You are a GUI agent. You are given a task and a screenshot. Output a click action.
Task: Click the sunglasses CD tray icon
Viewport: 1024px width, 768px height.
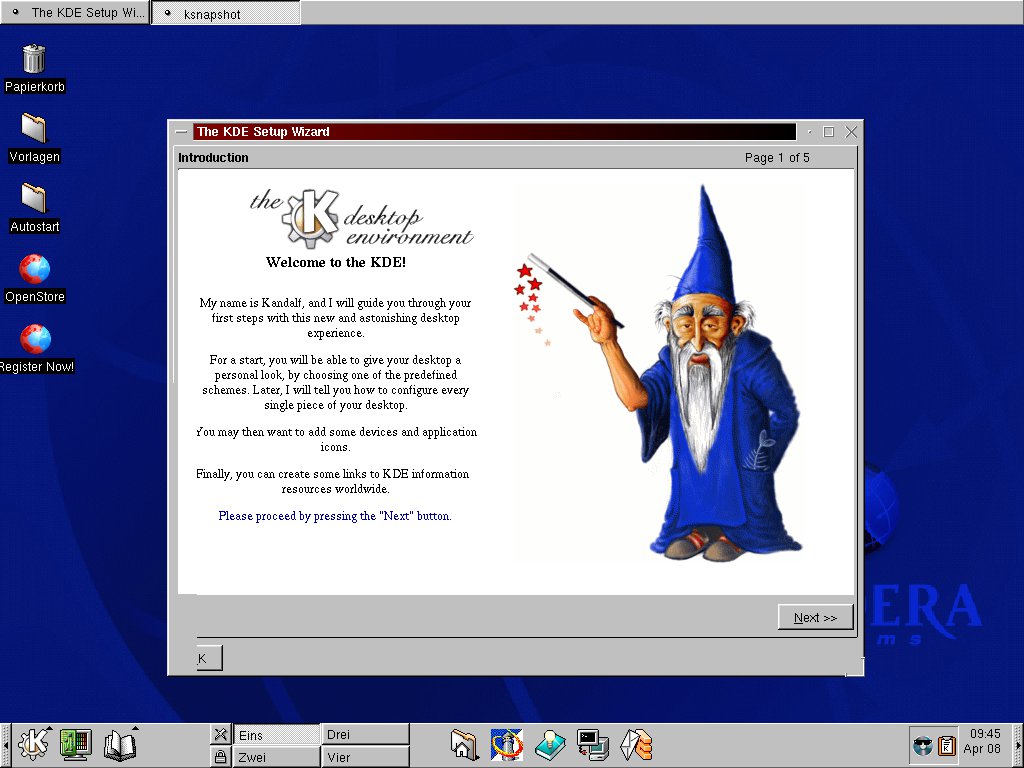[x=923, y=746]
